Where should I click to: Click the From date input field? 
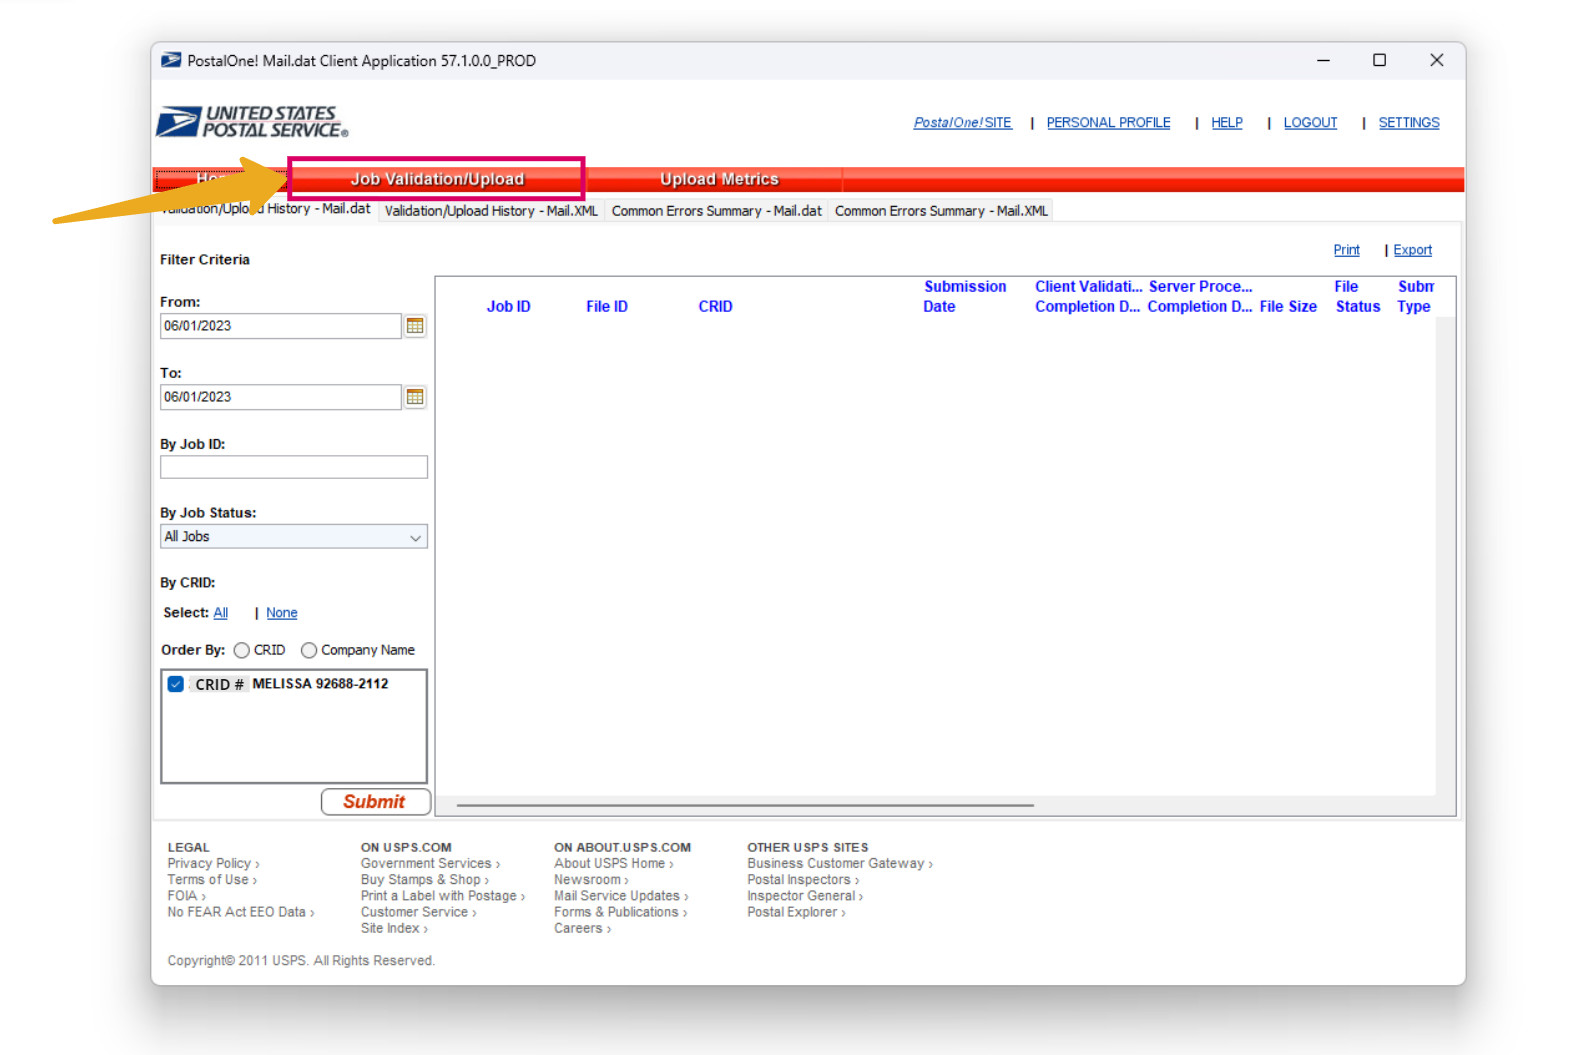click(x=281, y=326)
